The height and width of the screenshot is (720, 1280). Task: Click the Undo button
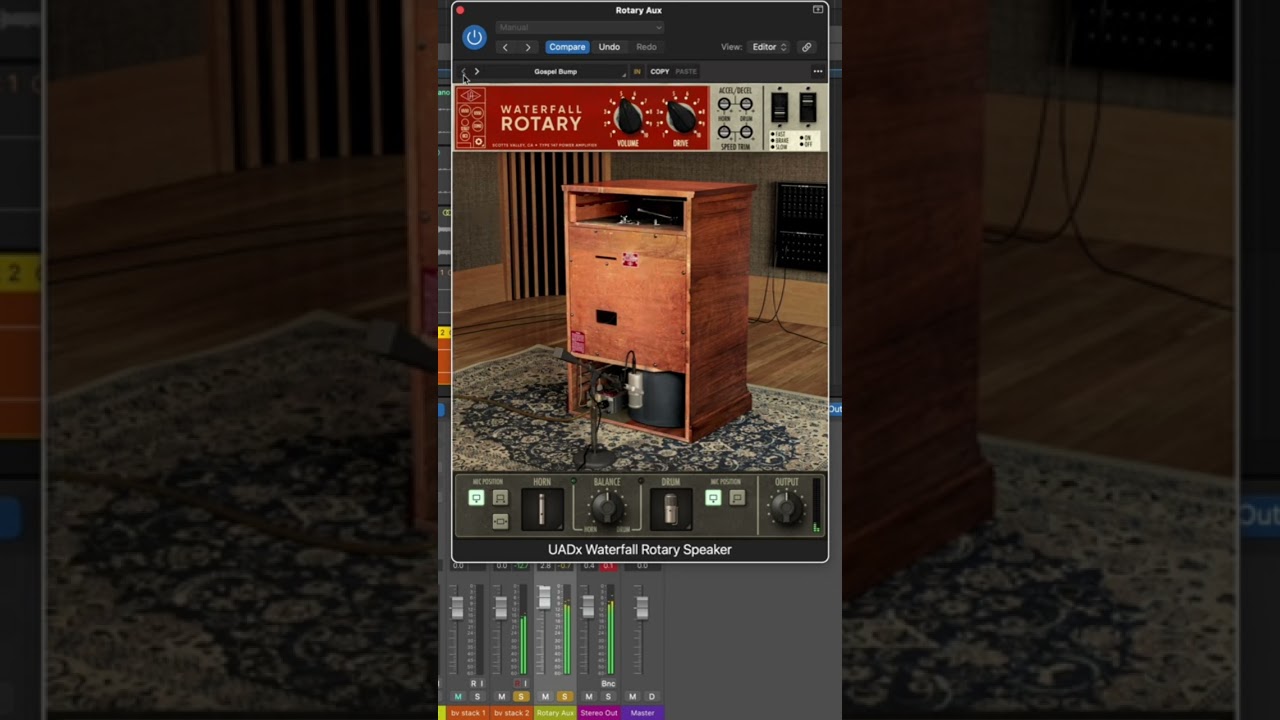pyautogui.click(x=609, y=47)
